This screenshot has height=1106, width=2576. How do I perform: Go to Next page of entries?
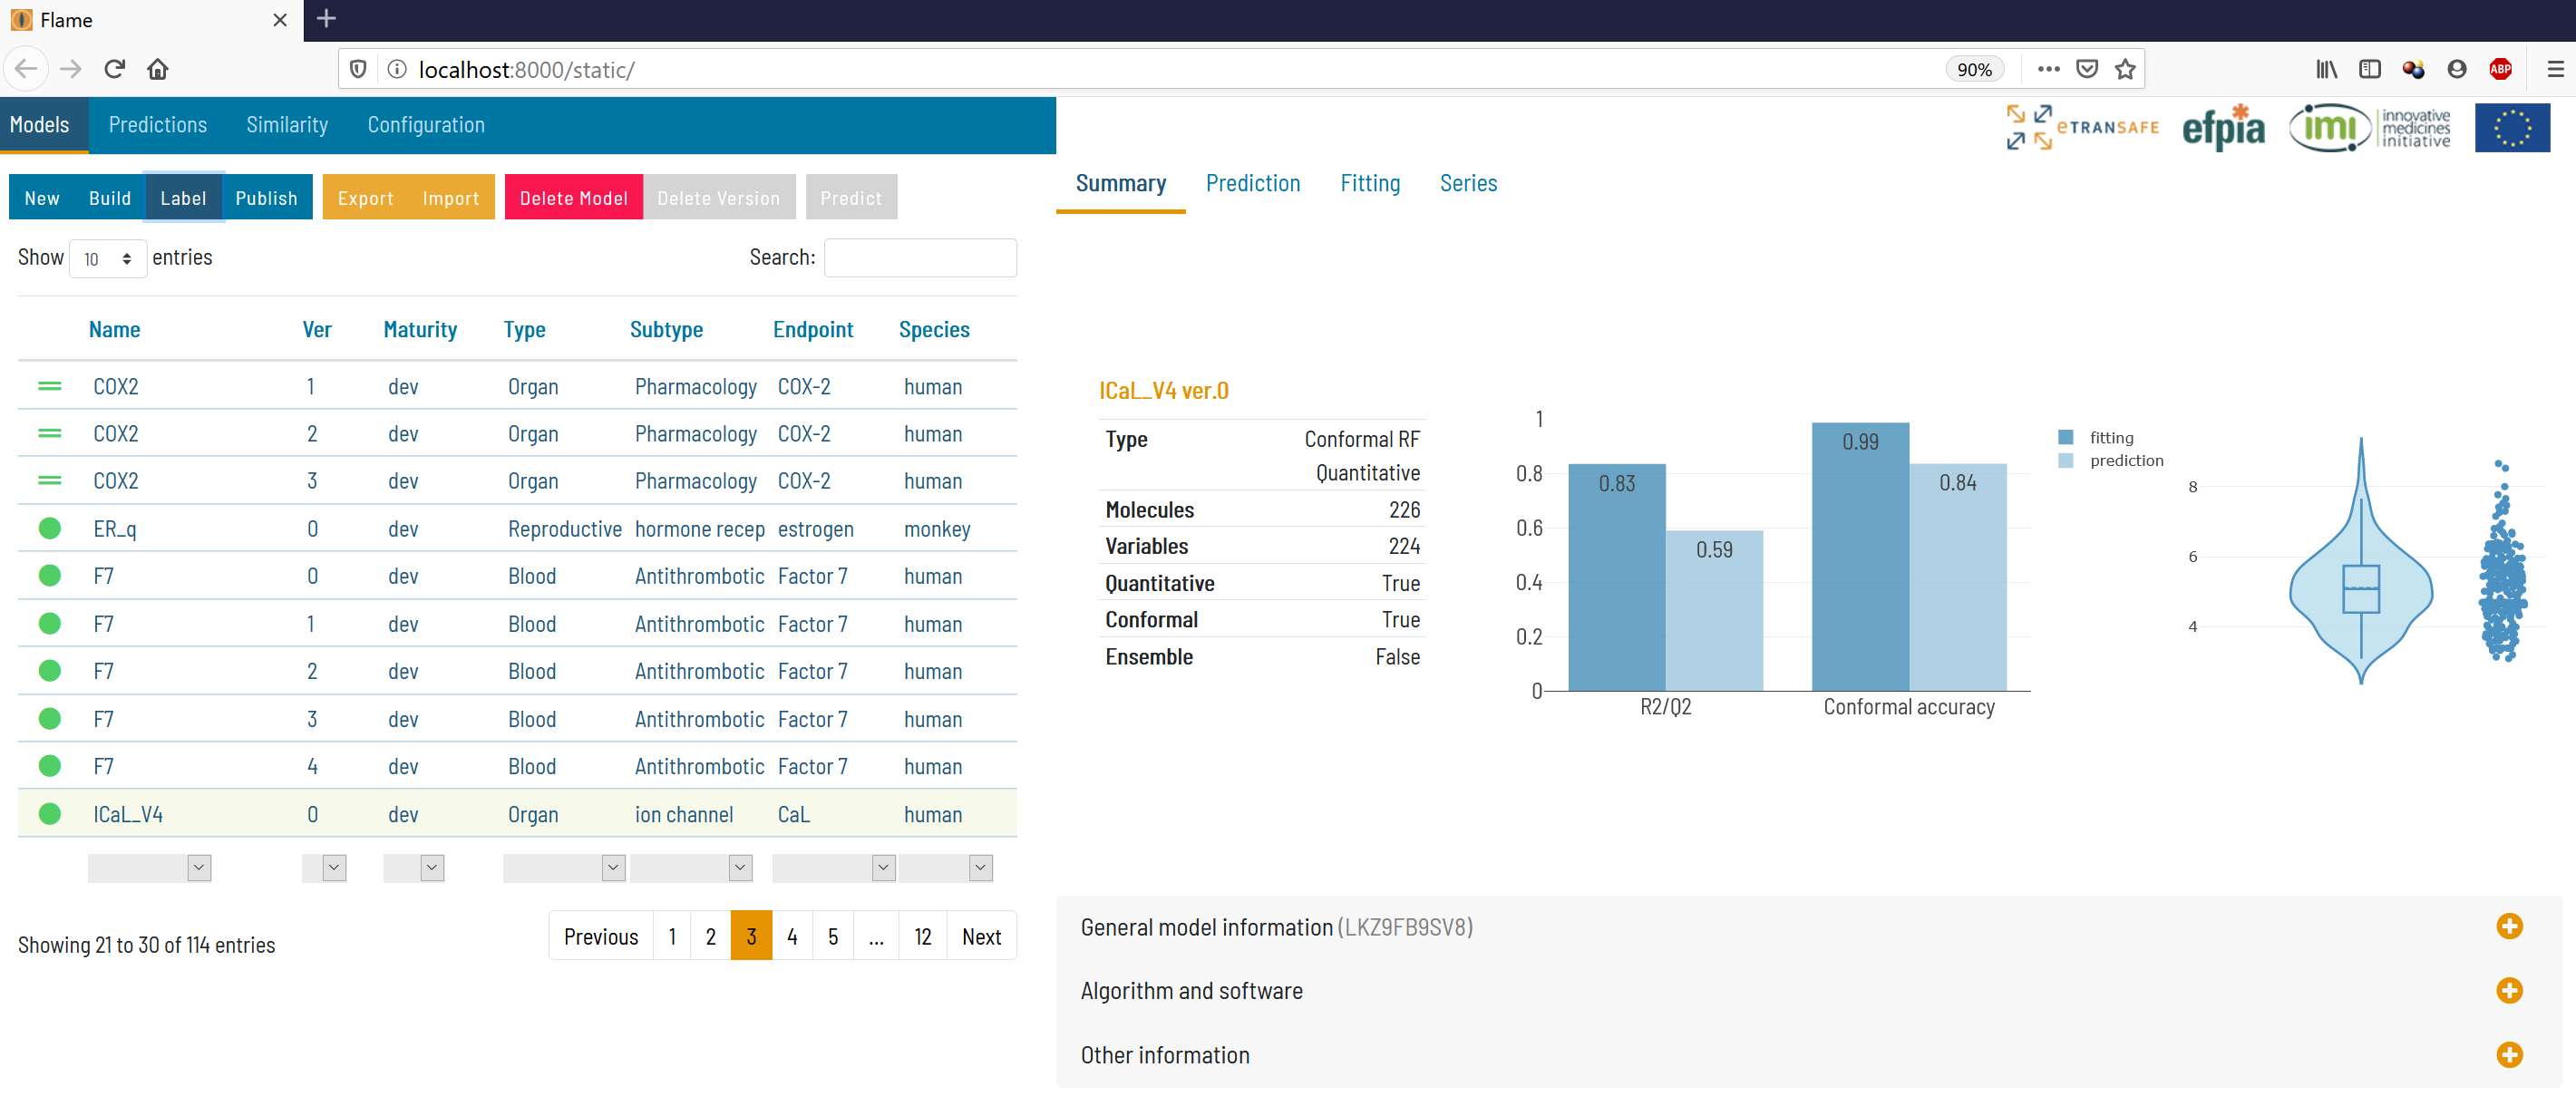coord(980,936)
